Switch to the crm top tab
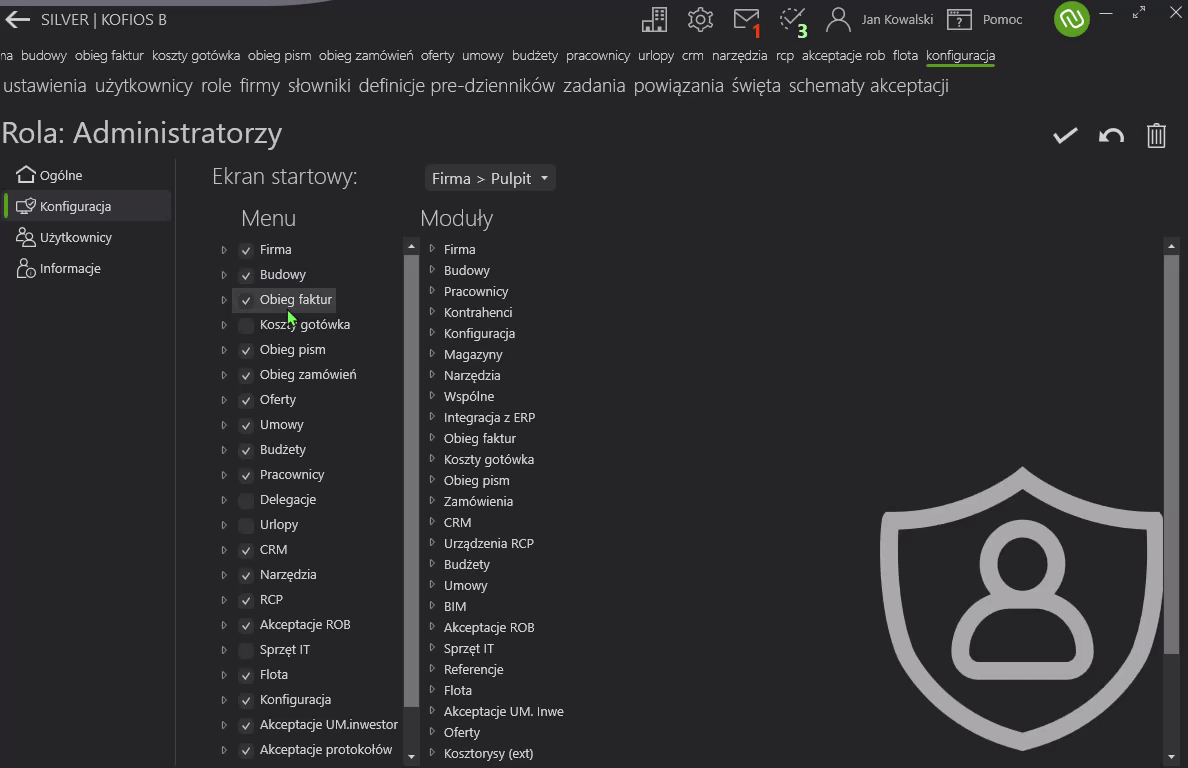This screenshot has width=1188, height=768. (x=692, y=55)
